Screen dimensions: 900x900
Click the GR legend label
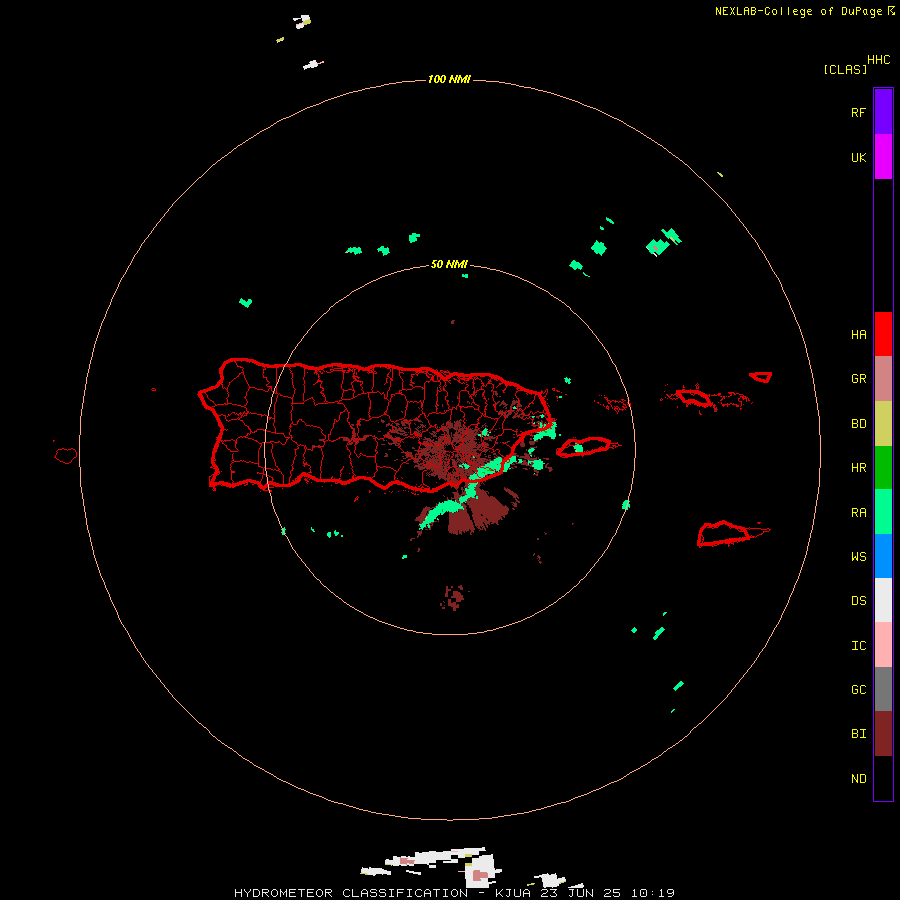[858, 379]
